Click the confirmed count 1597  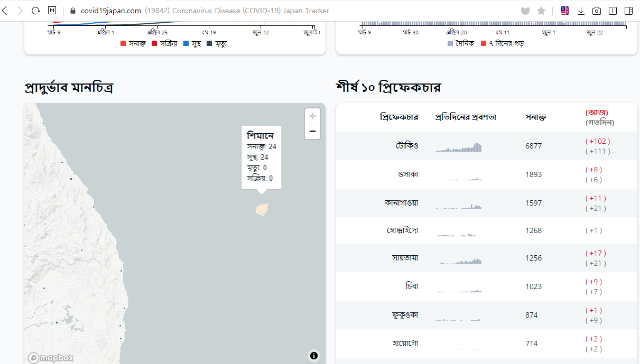point(533,203)
